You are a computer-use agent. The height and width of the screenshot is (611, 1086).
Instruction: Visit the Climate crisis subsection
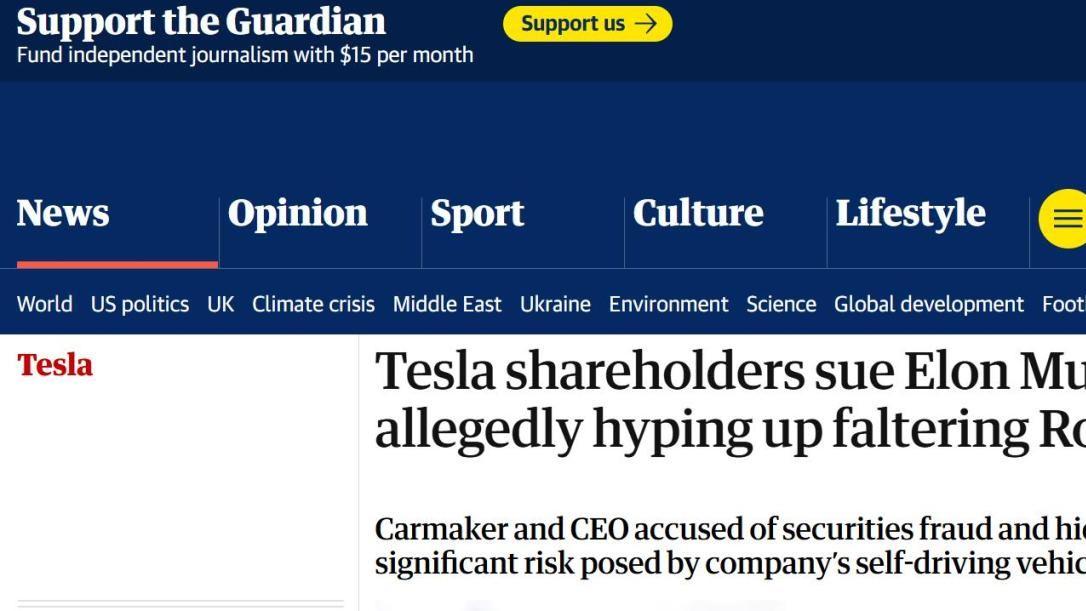tap(313, 304)
